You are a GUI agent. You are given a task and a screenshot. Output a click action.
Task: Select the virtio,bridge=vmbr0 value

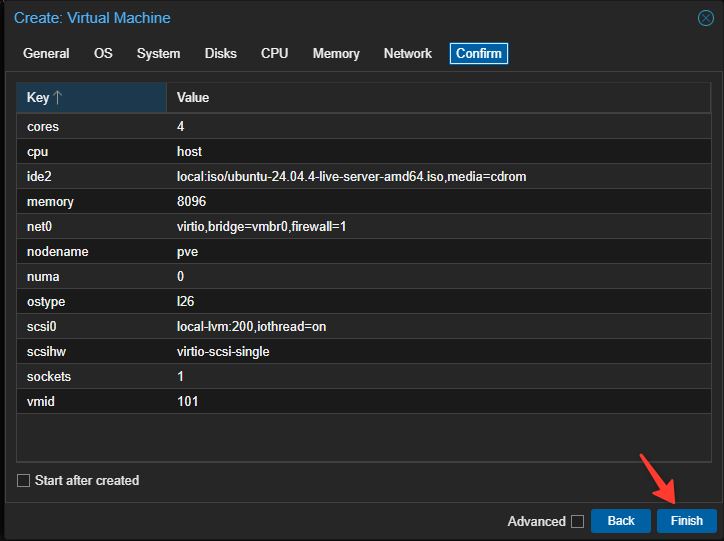pyautogui.click(x=261, y=226)
